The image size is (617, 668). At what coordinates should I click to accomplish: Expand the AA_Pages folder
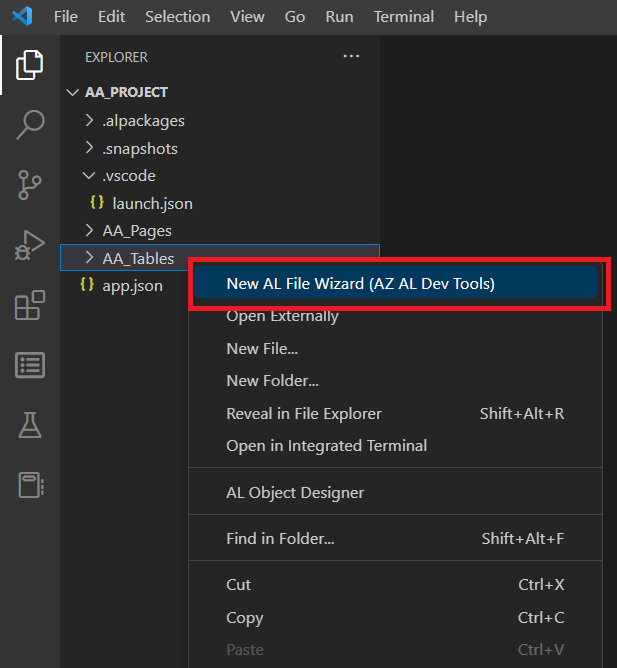click(x=89, y=230)
